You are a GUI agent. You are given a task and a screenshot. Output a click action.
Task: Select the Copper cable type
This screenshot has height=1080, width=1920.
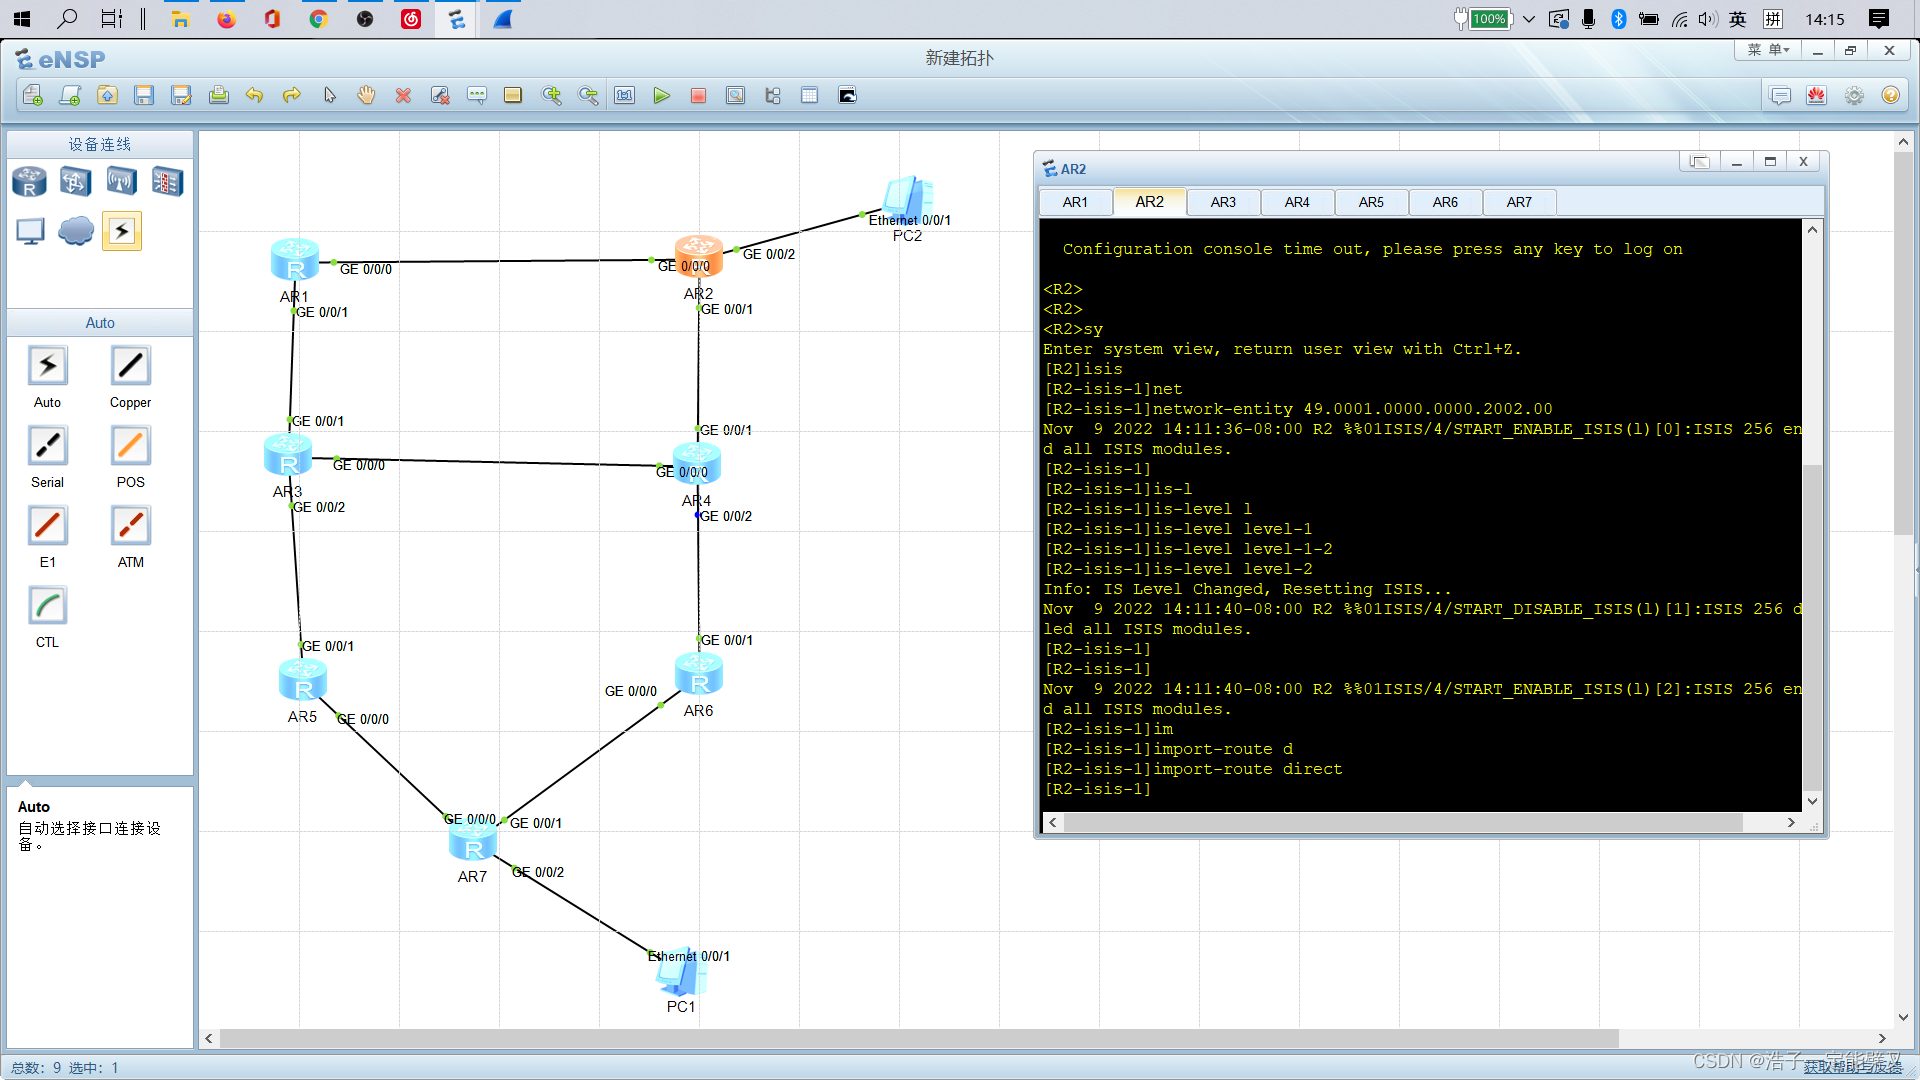130,366
